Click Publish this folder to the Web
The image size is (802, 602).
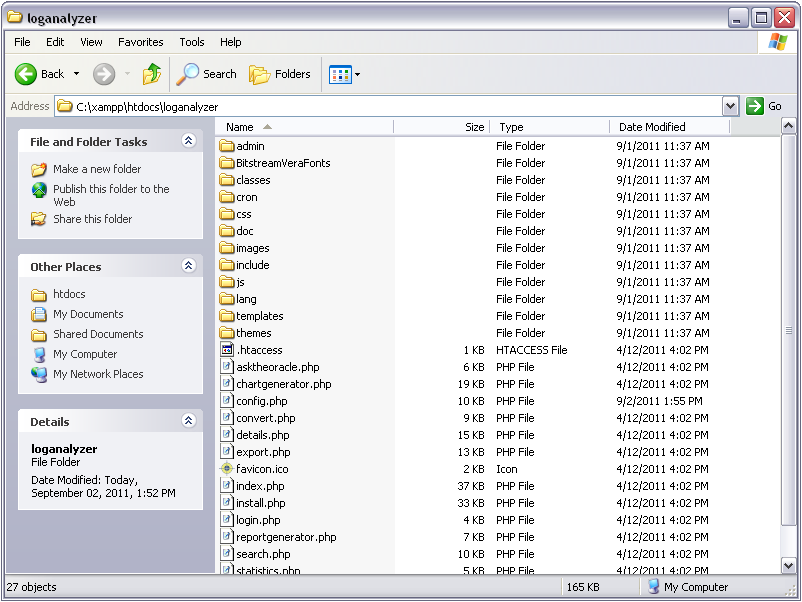(x=111, y=195)
